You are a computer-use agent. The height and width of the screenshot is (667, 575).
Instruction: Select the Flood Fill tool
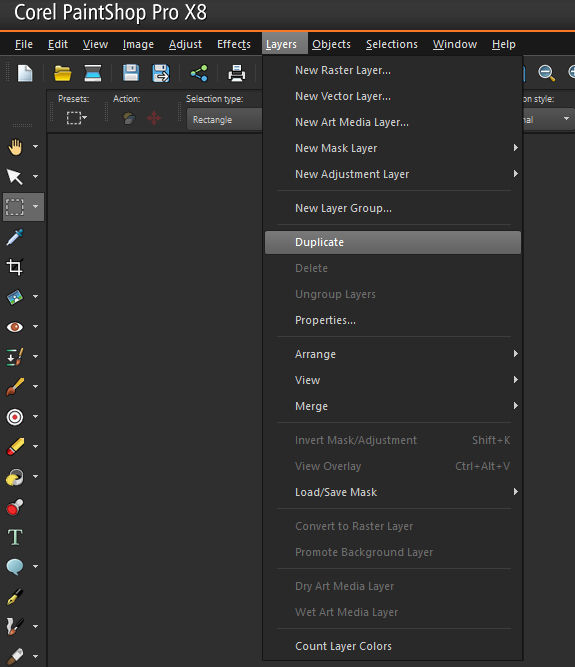point(15,477)
